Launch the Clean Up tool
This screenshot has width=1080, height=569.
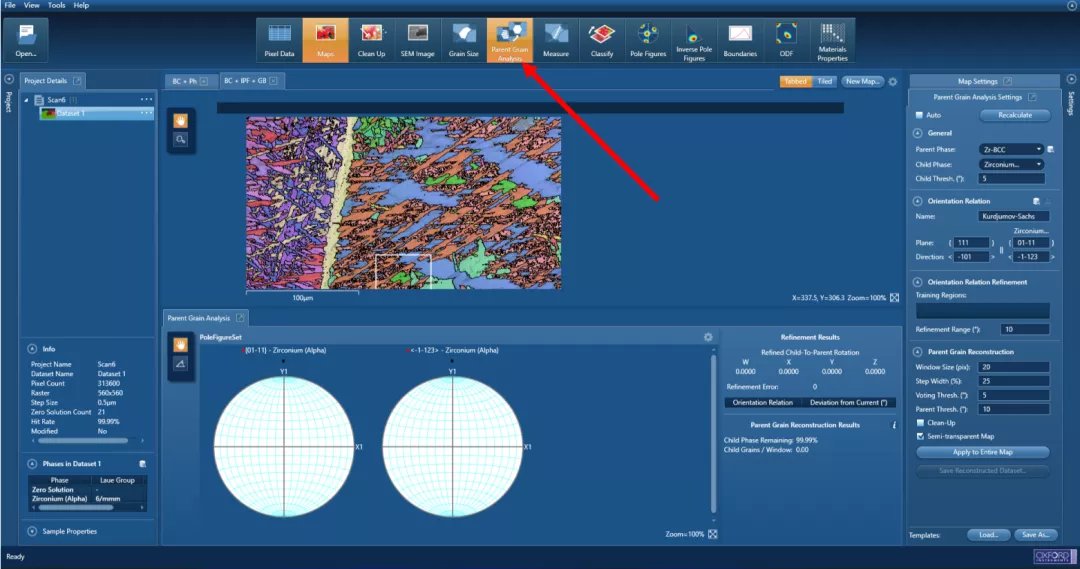[x=371, y=40]
